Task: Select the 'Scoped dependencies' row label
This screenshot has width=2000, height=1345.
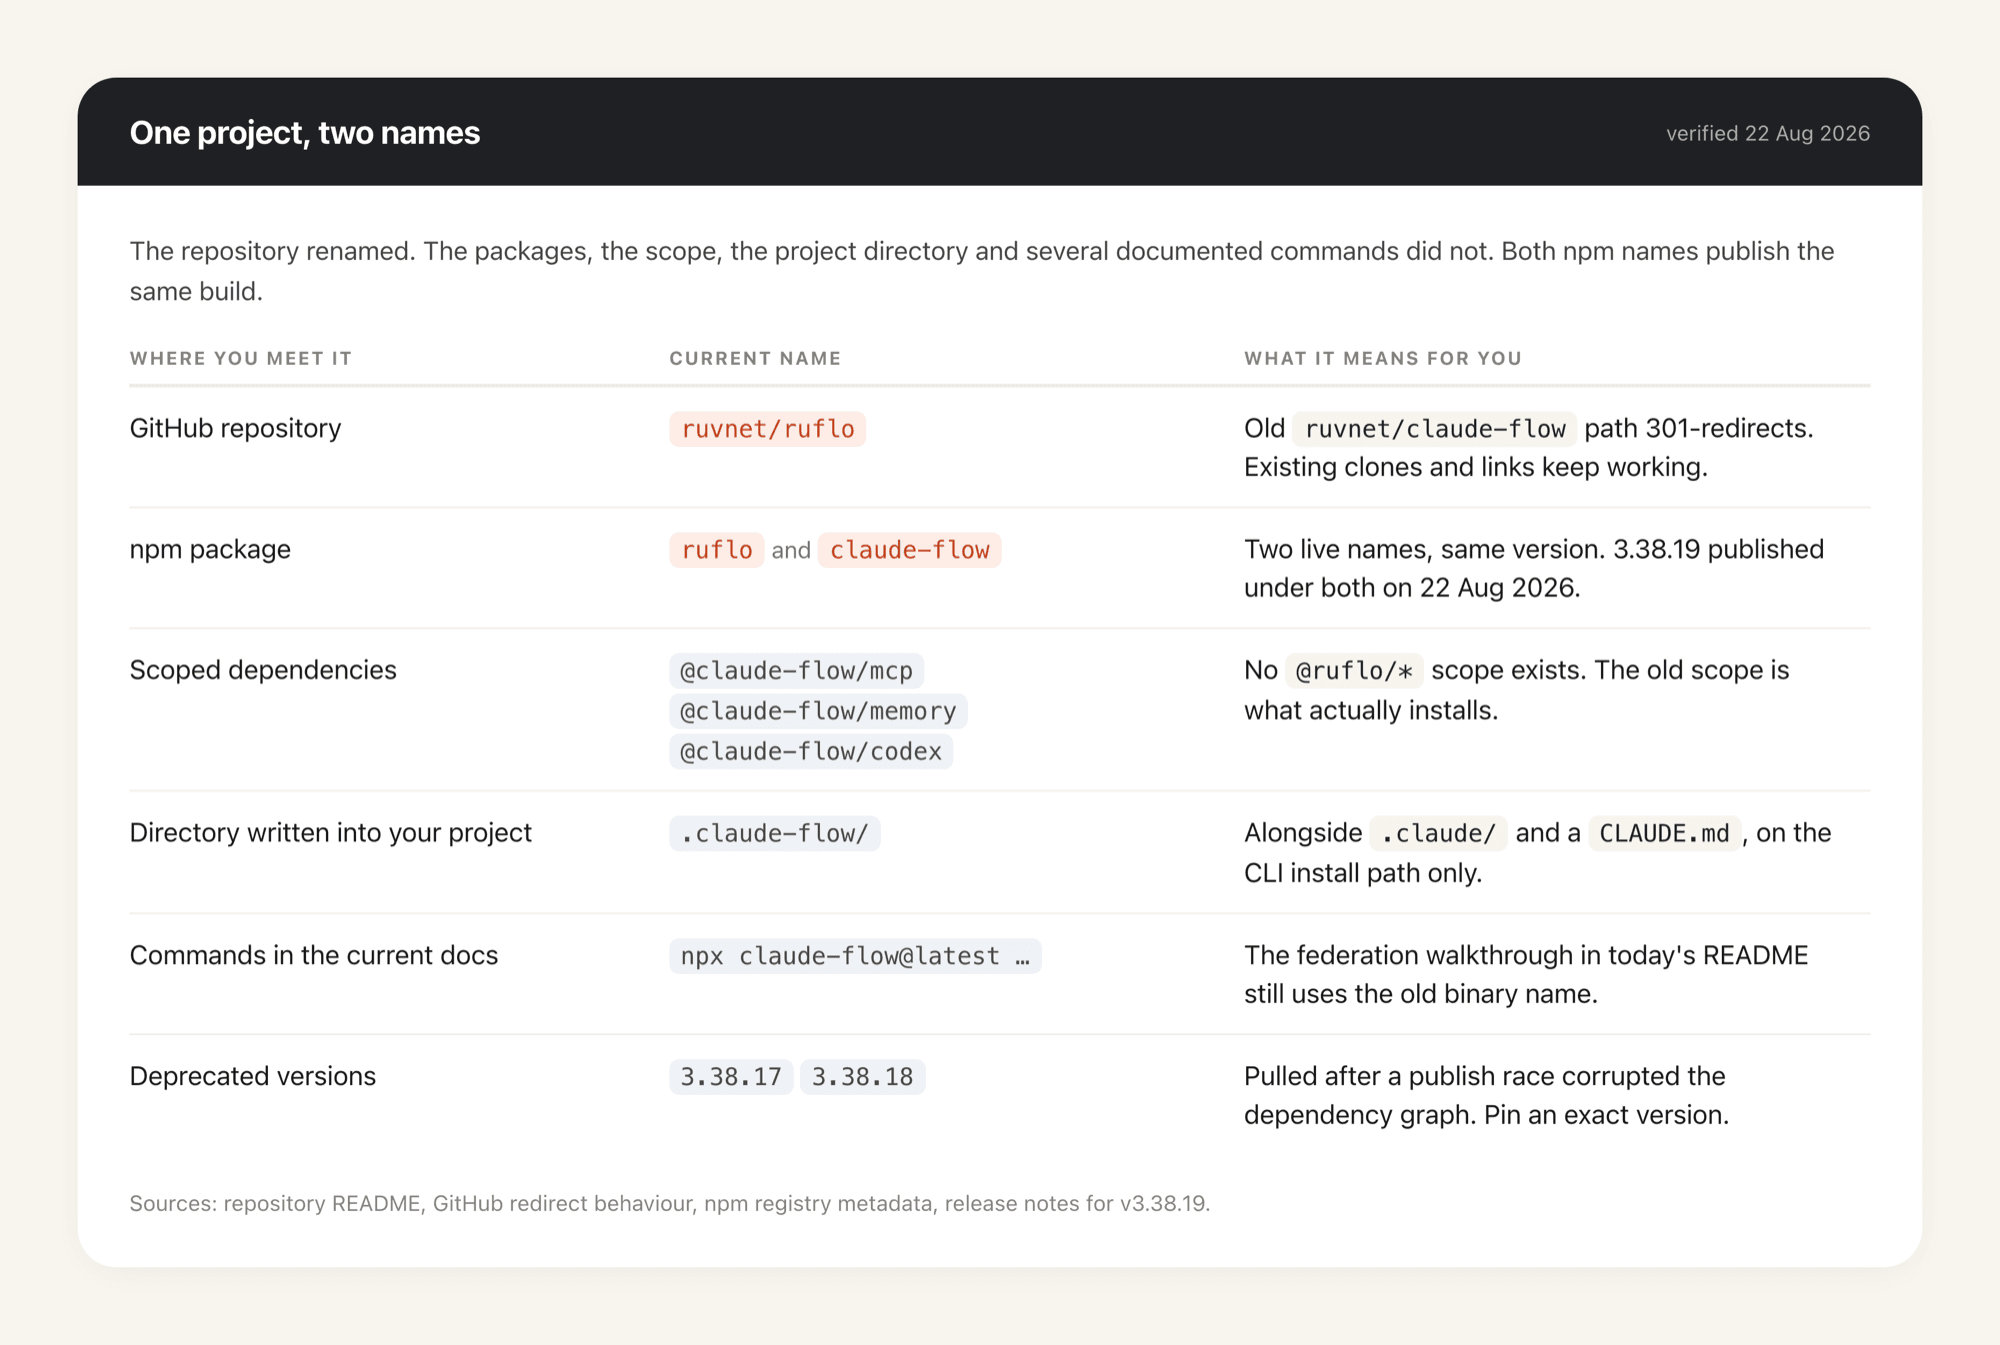Action: (263, 670)
